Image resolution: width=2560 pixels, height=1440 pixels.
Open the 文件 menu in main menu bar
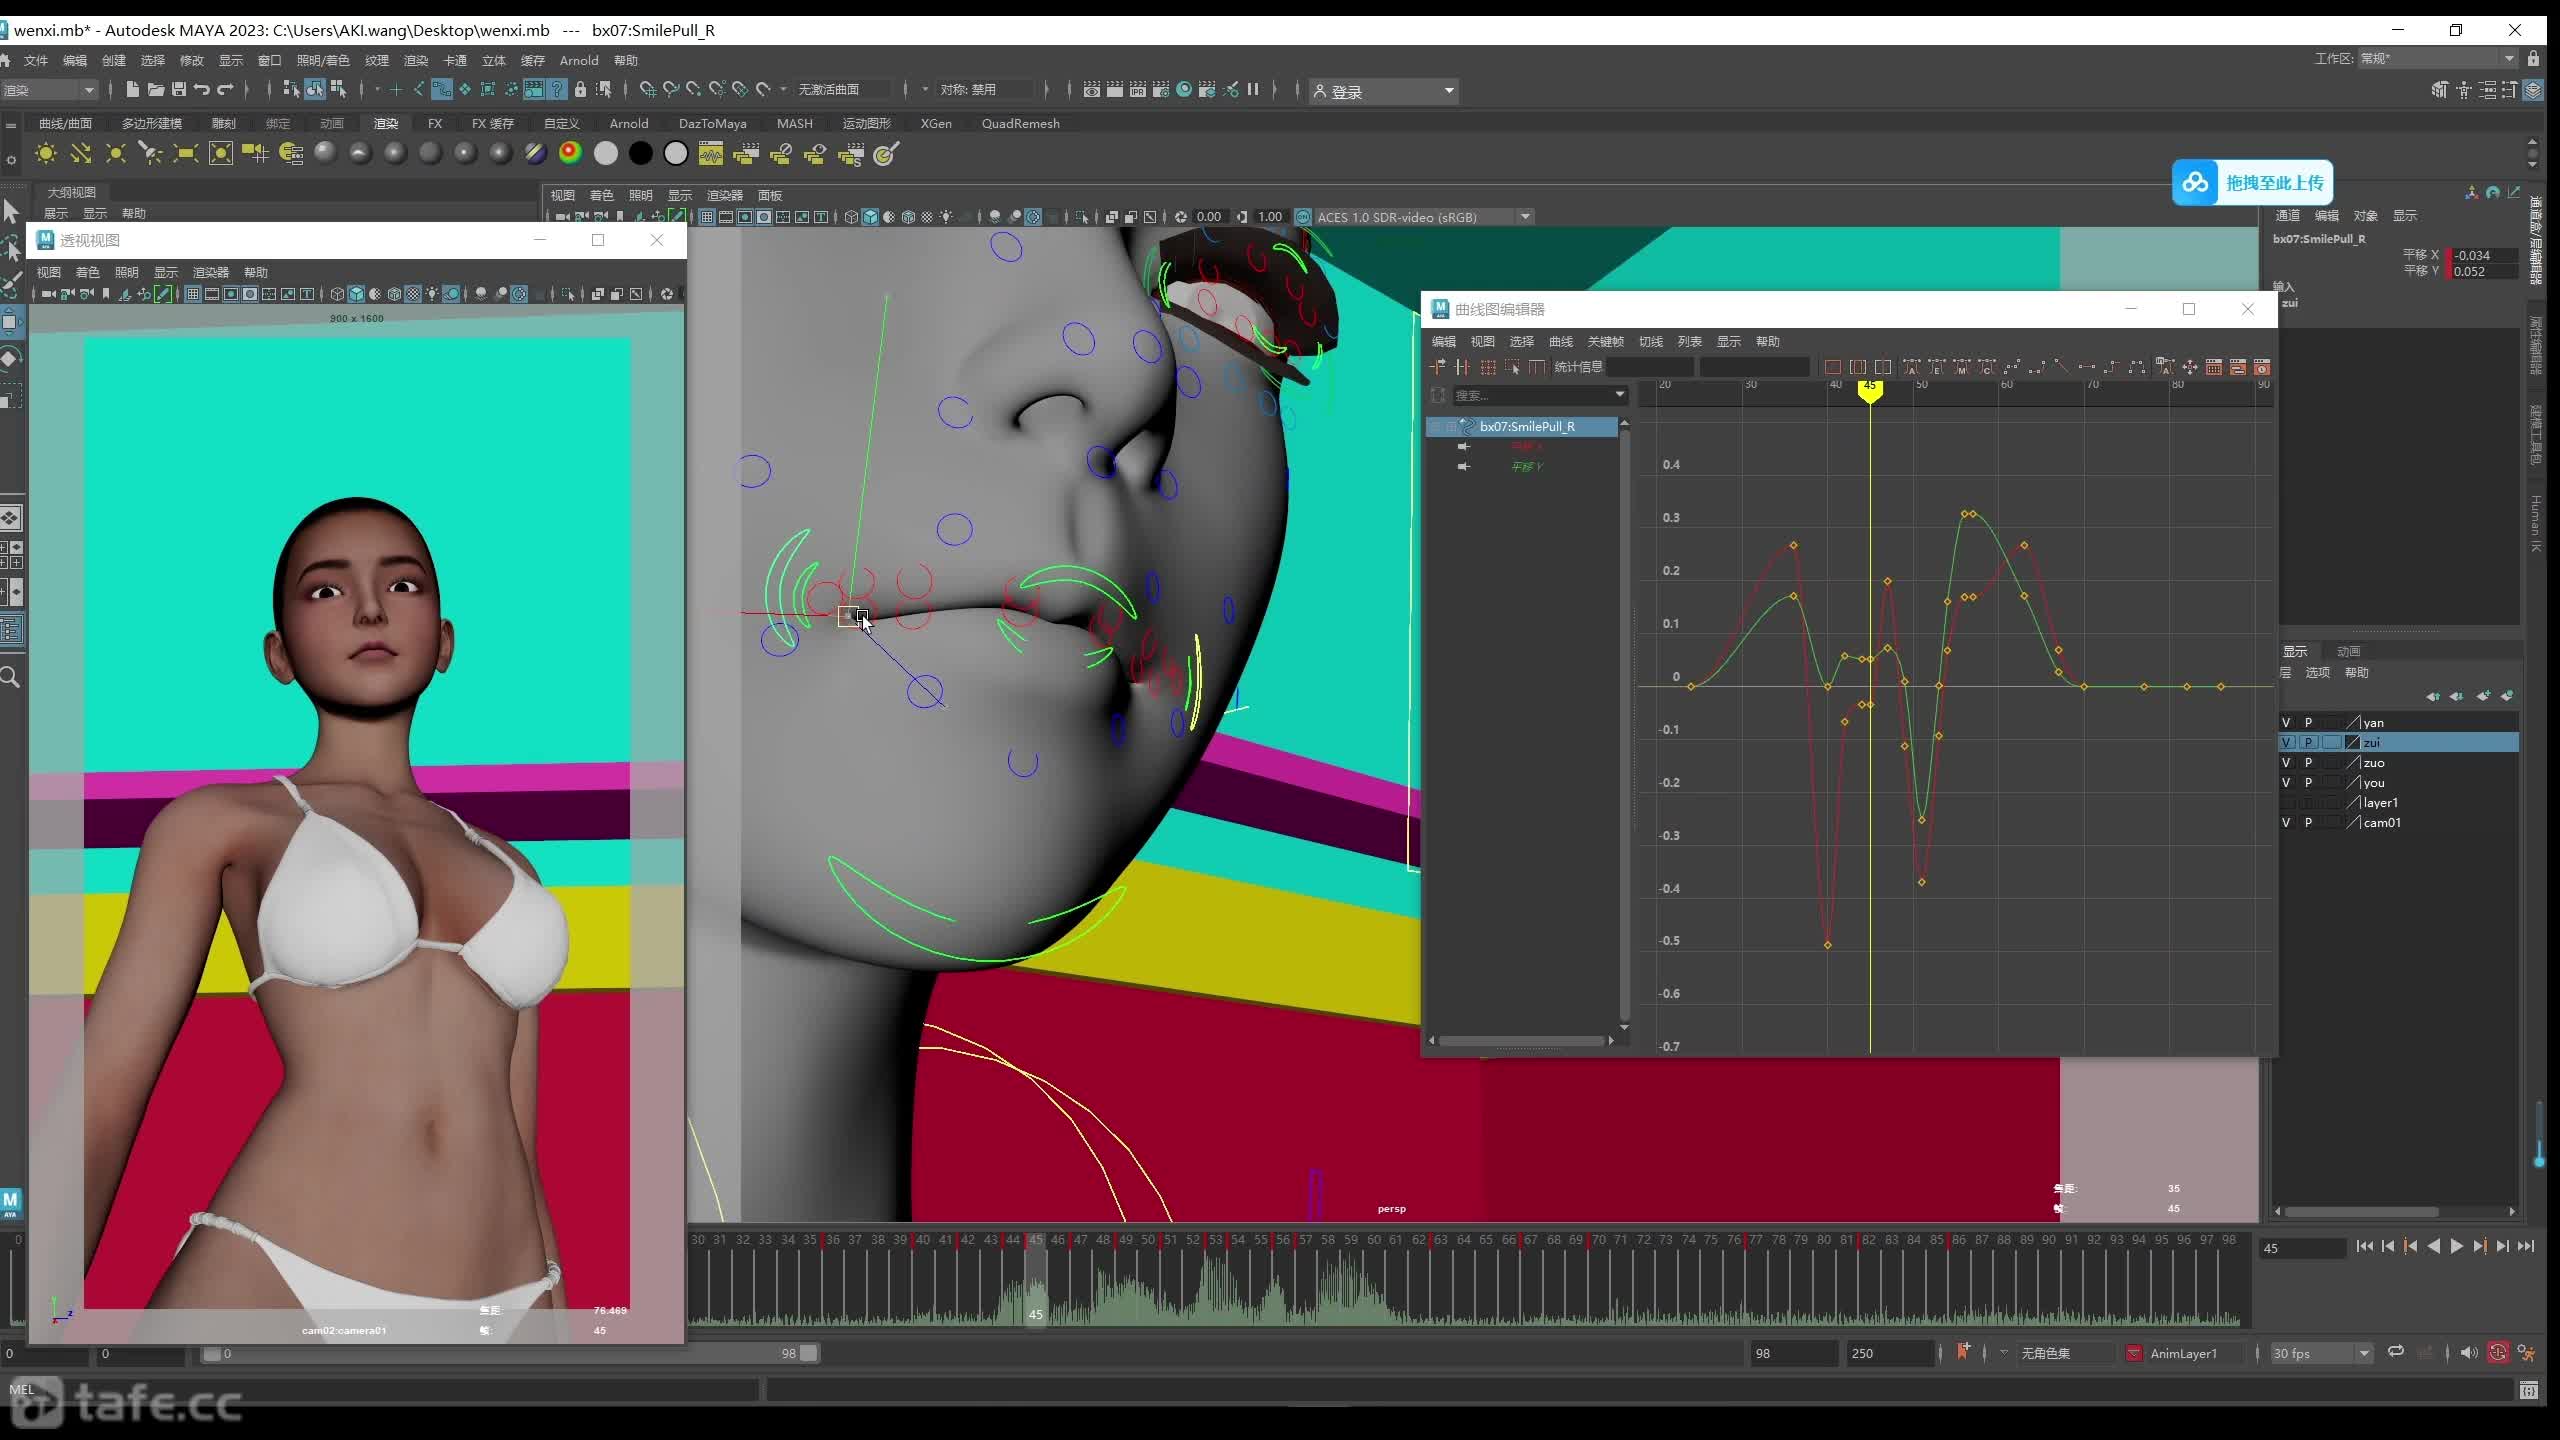[x=36, y=60]
